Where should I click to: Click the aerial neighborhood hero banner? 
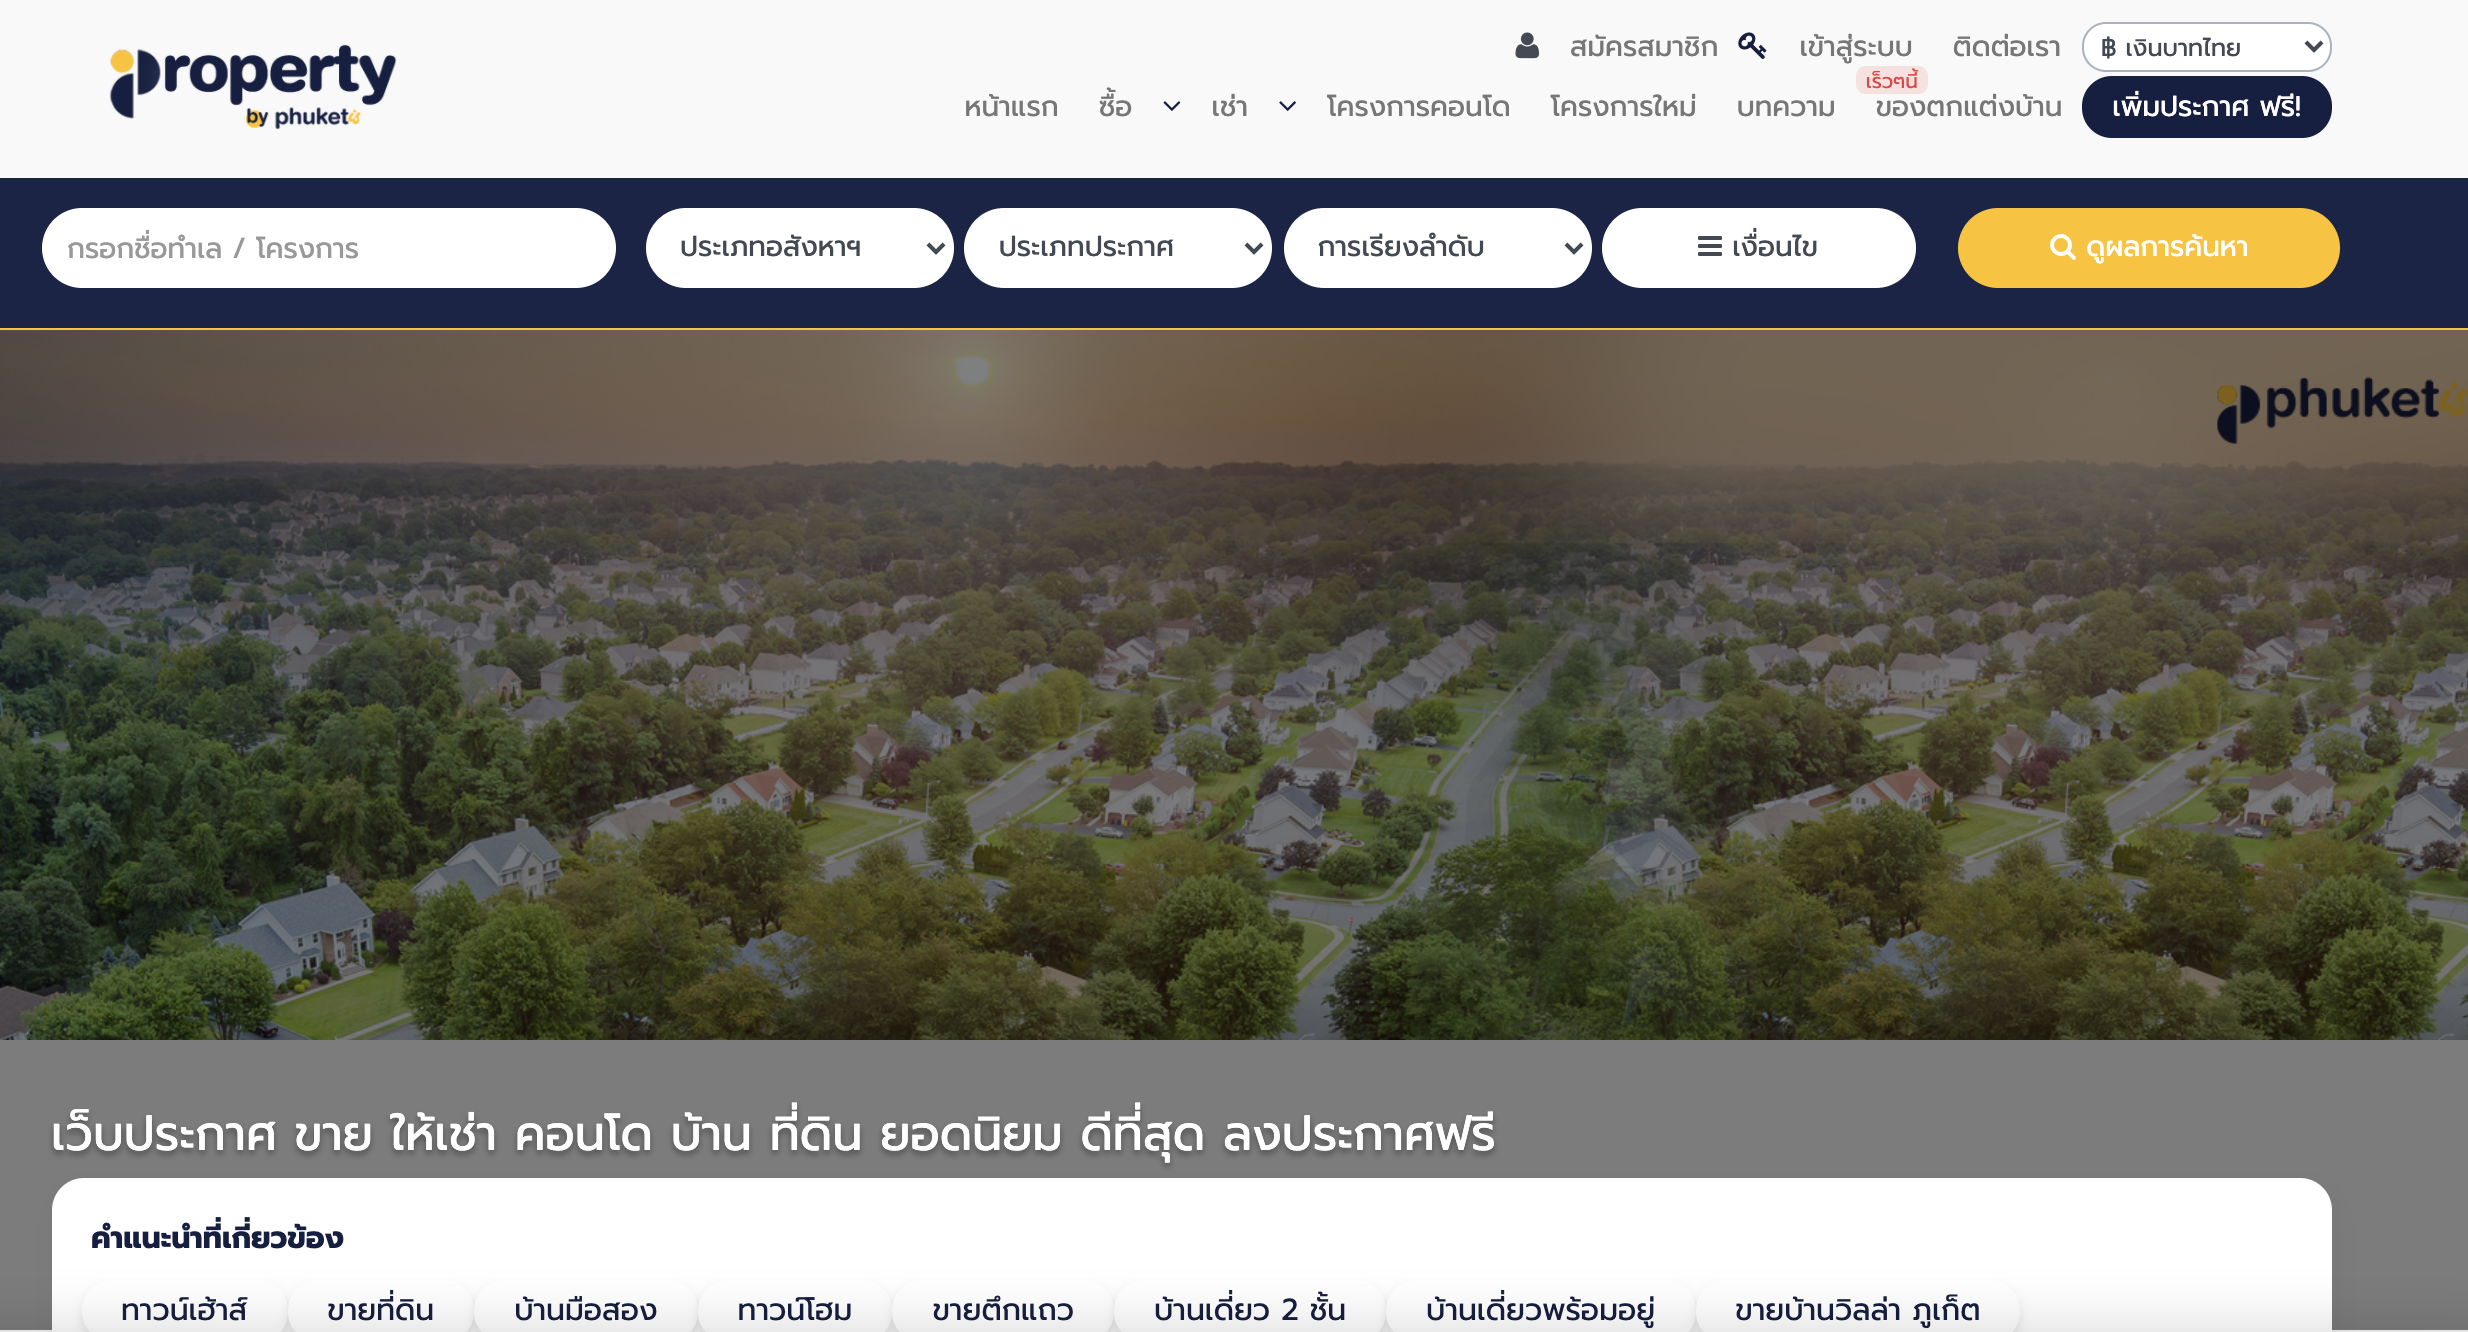point(1234,685)
